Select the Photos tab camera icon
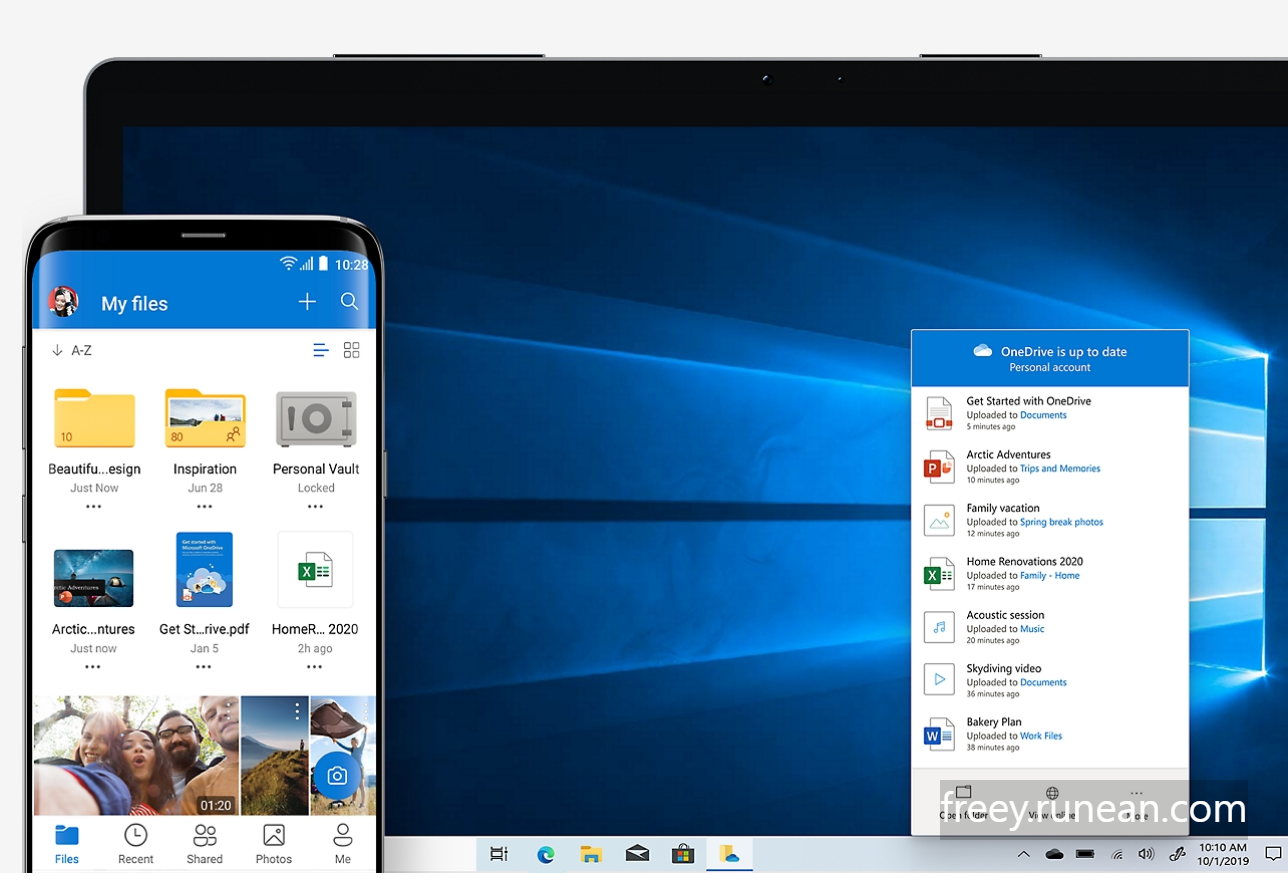This screenshot has height=880, width=1288. tap(273, 836)
